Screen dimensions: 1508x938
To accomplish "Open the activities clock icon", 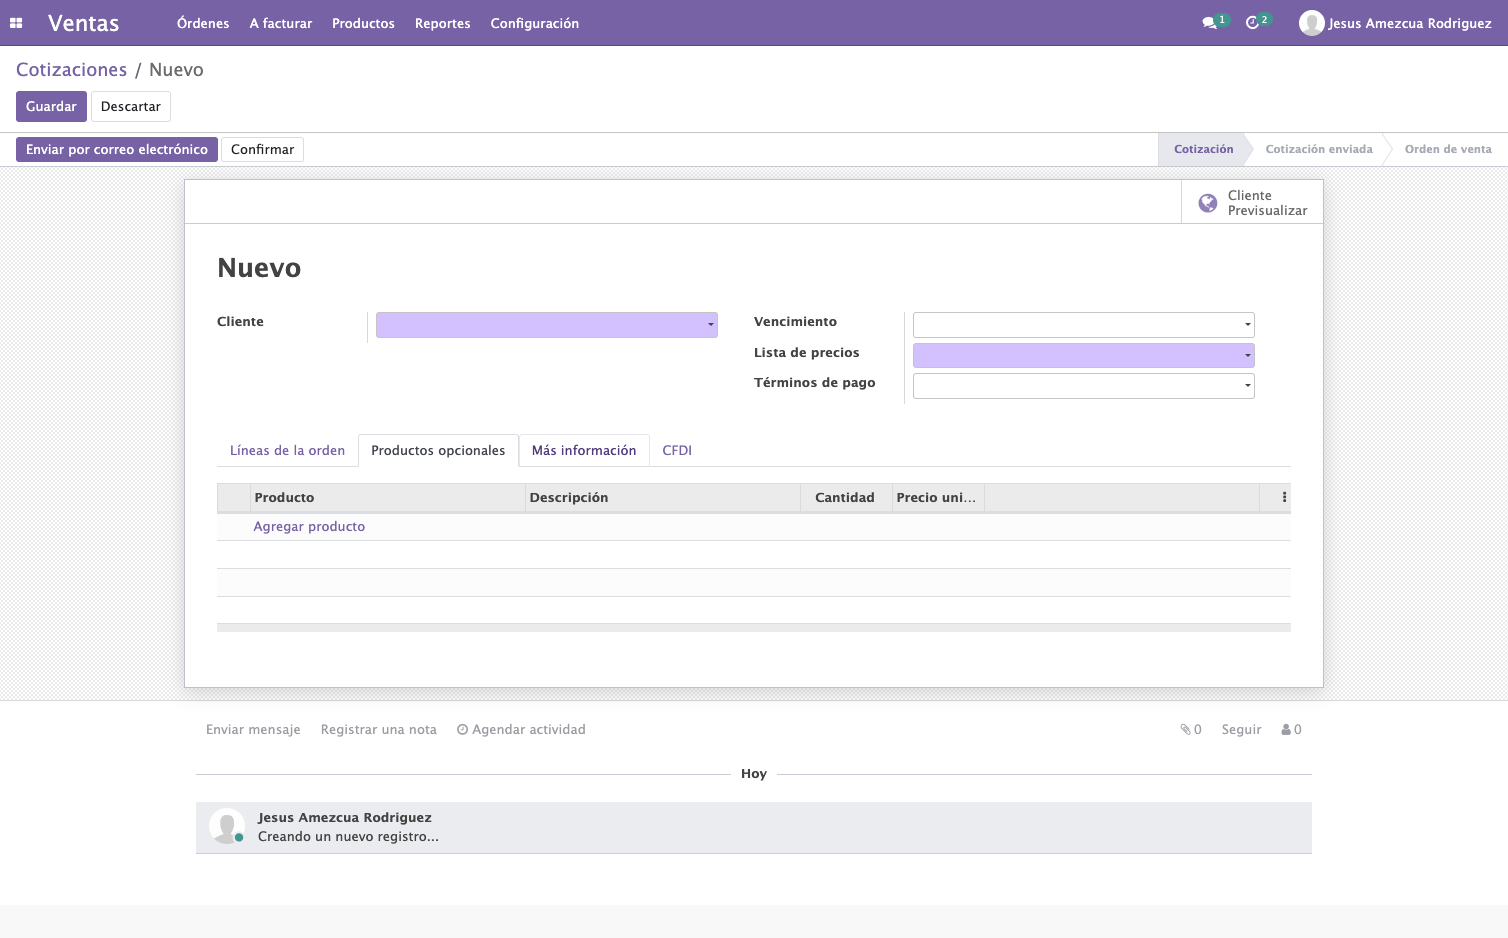I will click(1252, 23).
